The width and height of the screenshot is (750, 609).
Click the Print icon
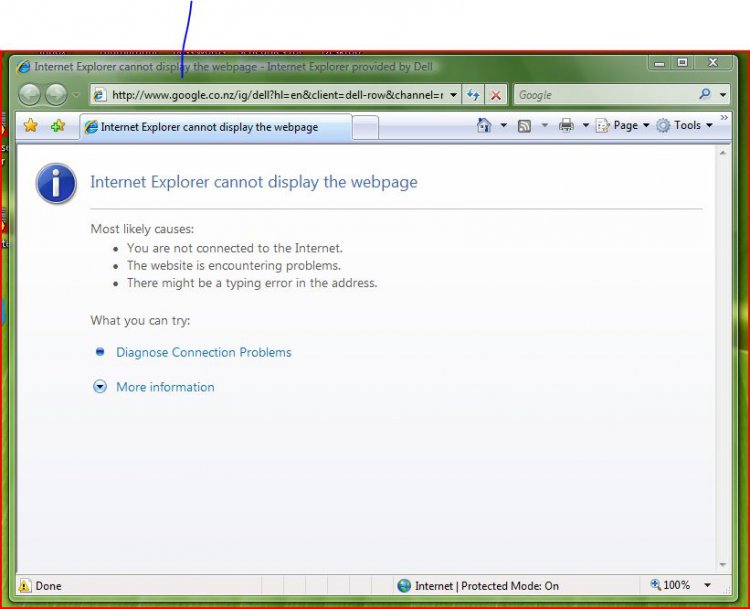point(566,125)
